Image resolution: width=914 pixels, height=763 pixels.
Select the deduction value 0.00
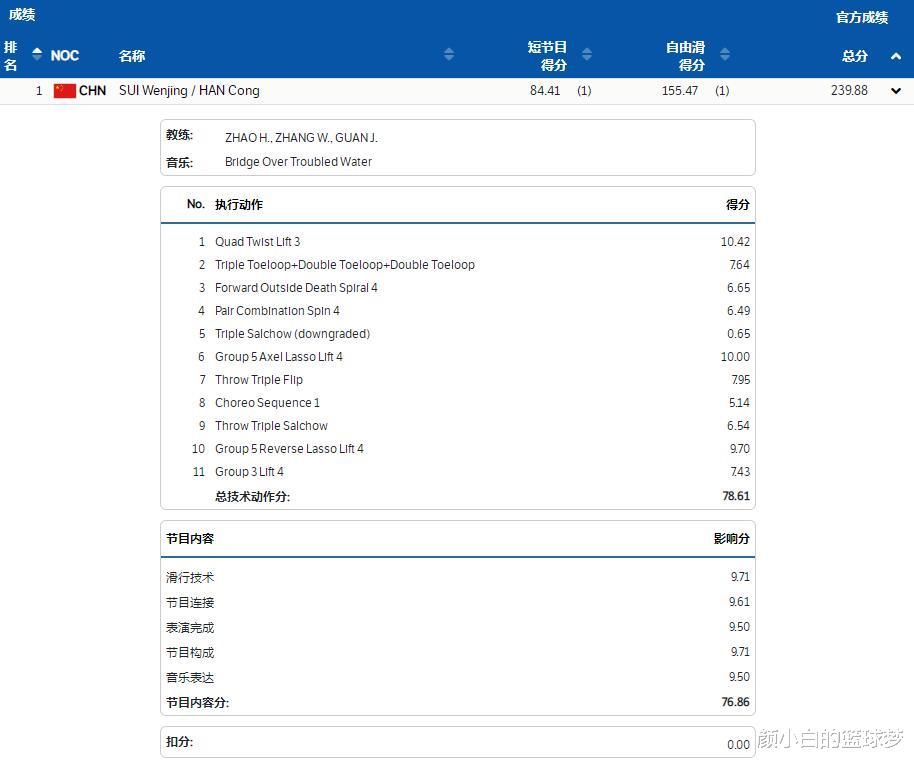point(739,744)
